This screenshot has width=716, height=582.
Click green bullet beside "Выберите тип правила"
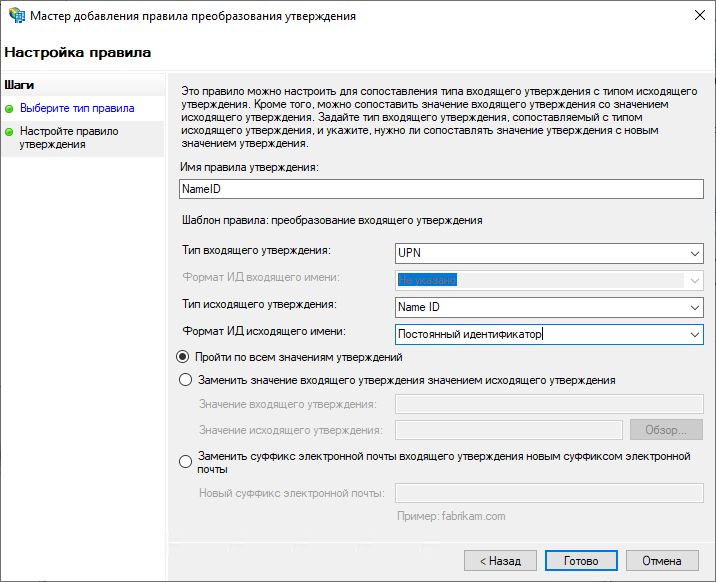[x=10, y=108]
